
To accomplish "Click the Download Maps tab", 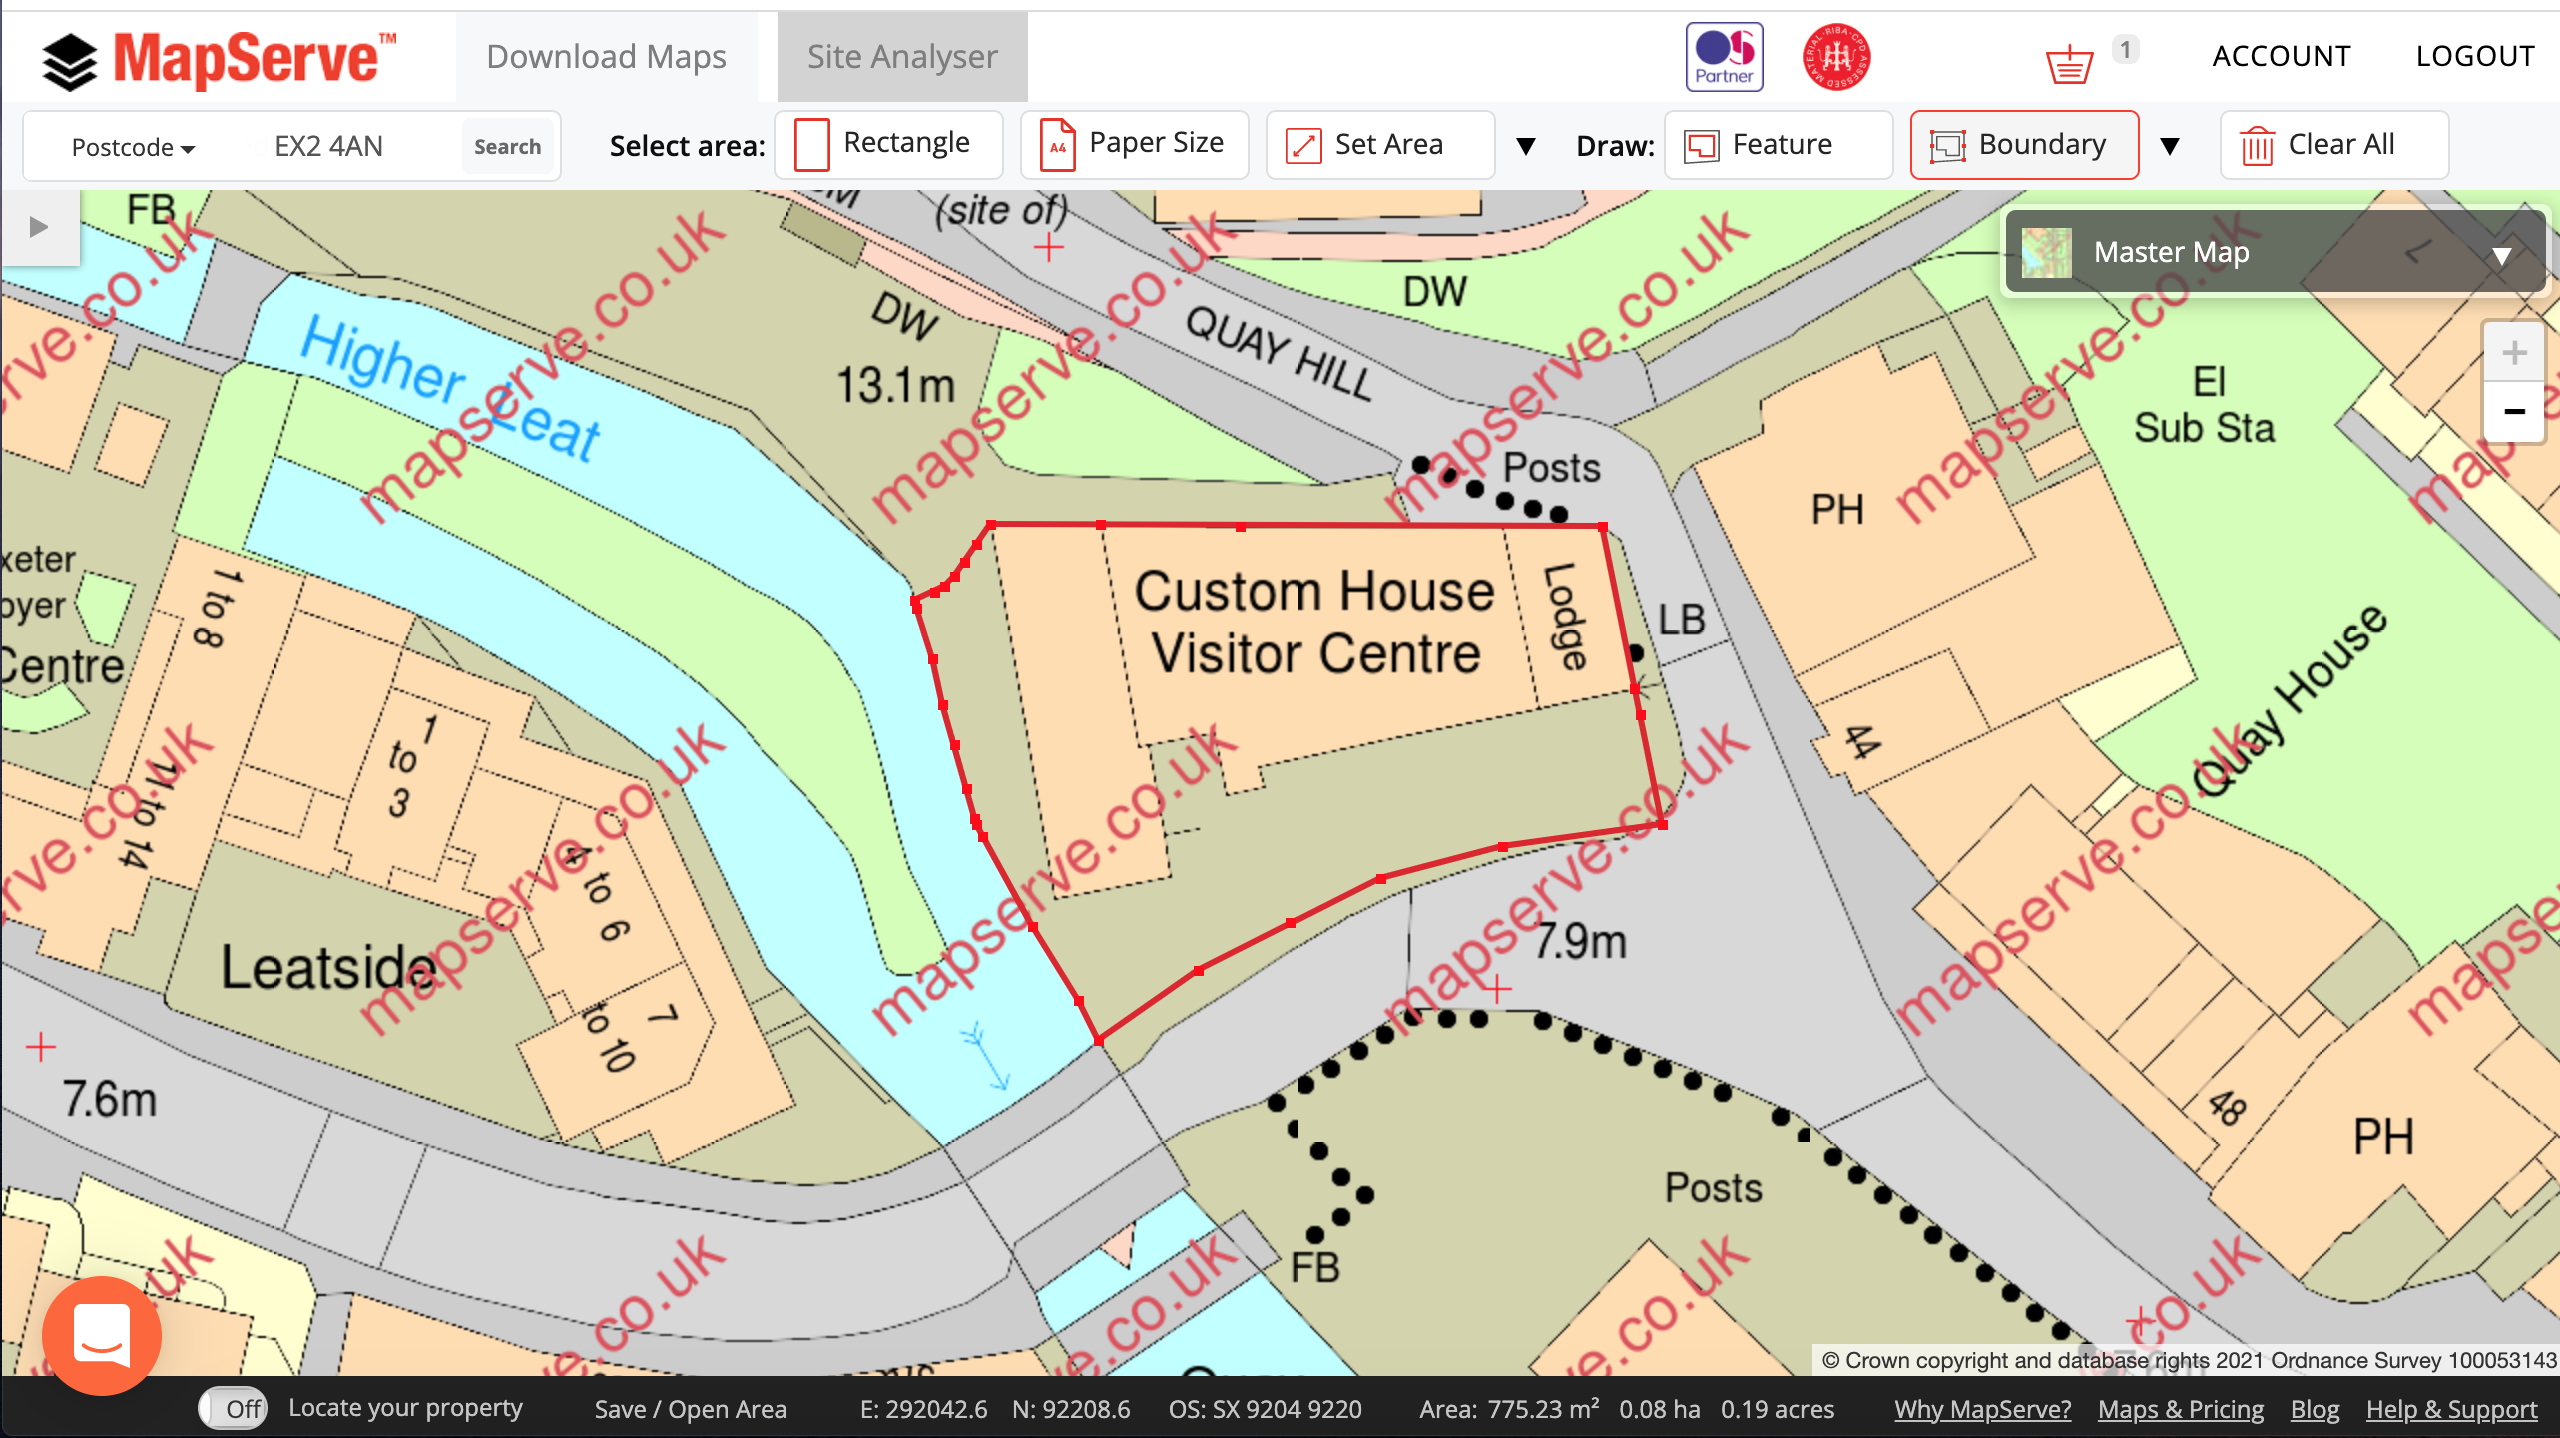I will click(x=607, y=56).
